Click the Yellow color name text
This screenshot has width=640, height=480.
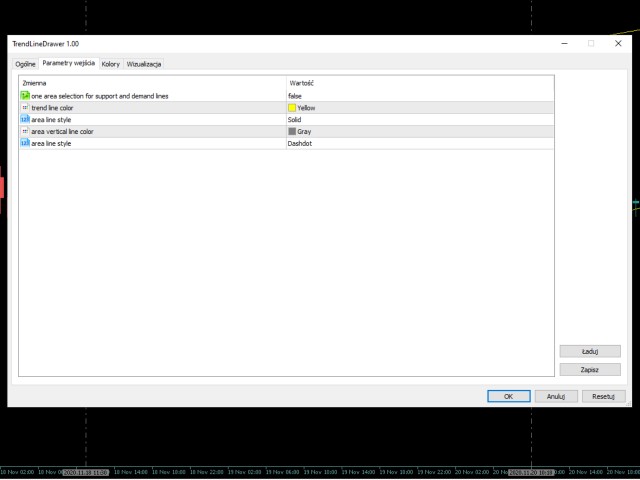click(306, 108)
